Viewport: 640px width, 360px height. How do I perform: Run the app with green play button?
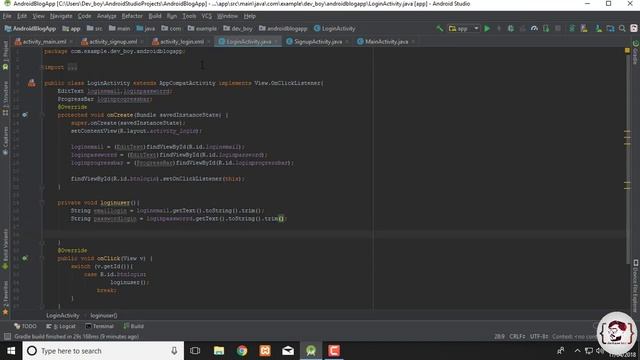(x=487, y=29)
